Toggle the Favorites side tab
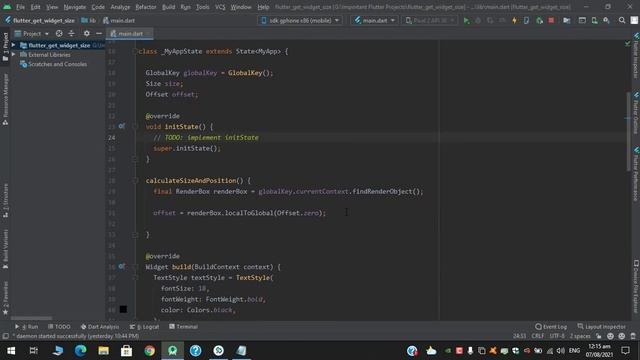The width and height of the screenshot is (640, 360). [x=5, y=298]
